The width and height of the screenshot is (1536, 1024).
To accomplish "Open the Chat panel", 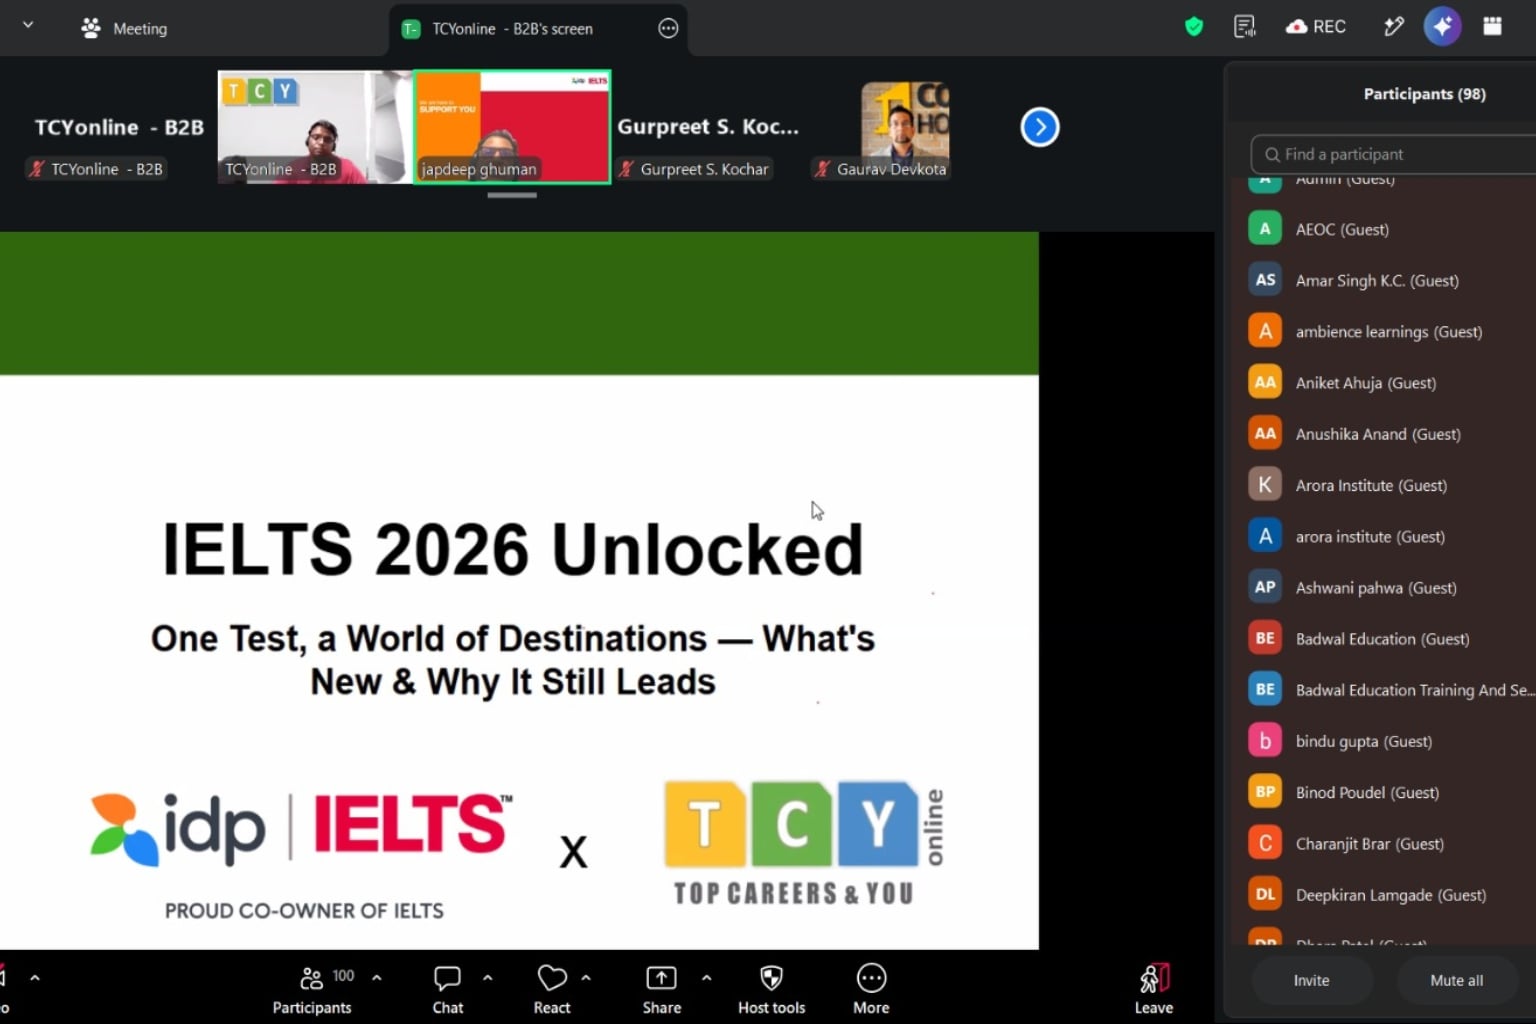I will pyautogui.click(x=447, y=990).
